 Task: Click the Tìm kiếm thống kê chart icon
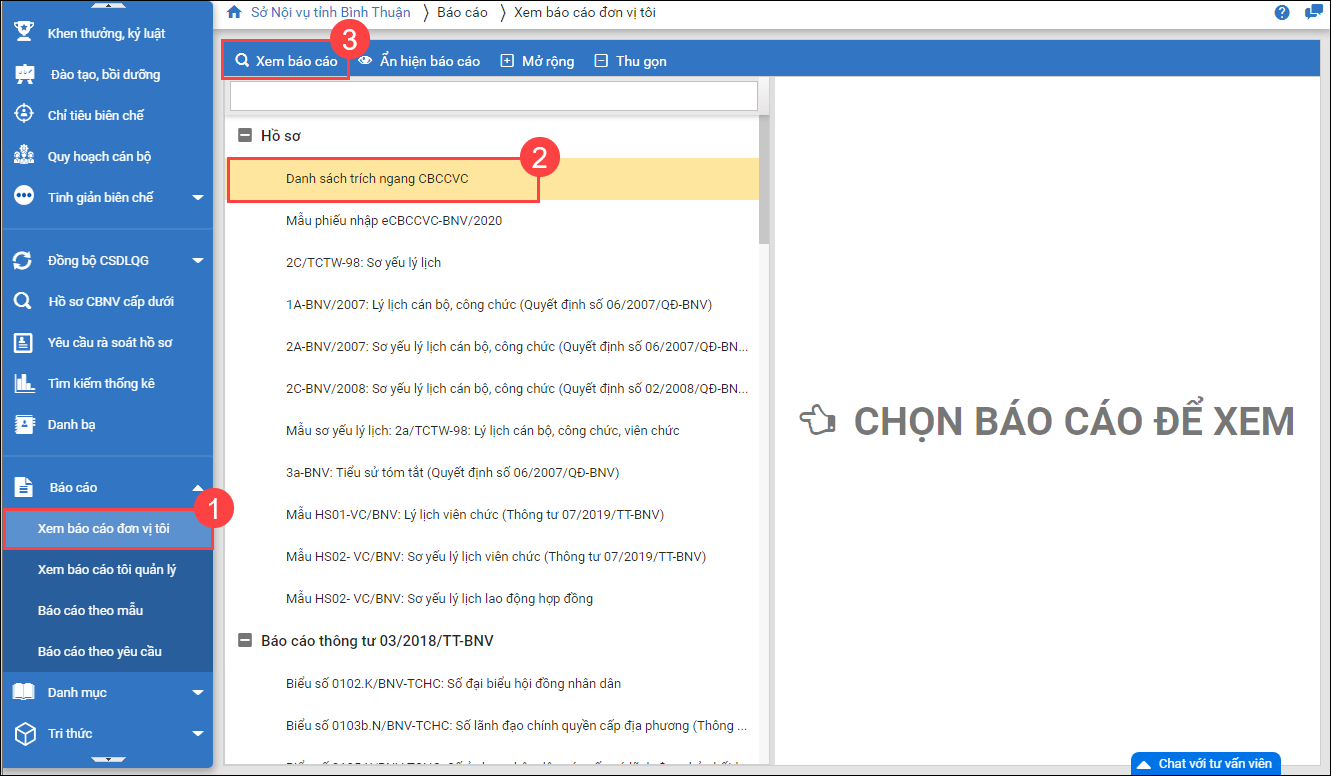(23, 383)
